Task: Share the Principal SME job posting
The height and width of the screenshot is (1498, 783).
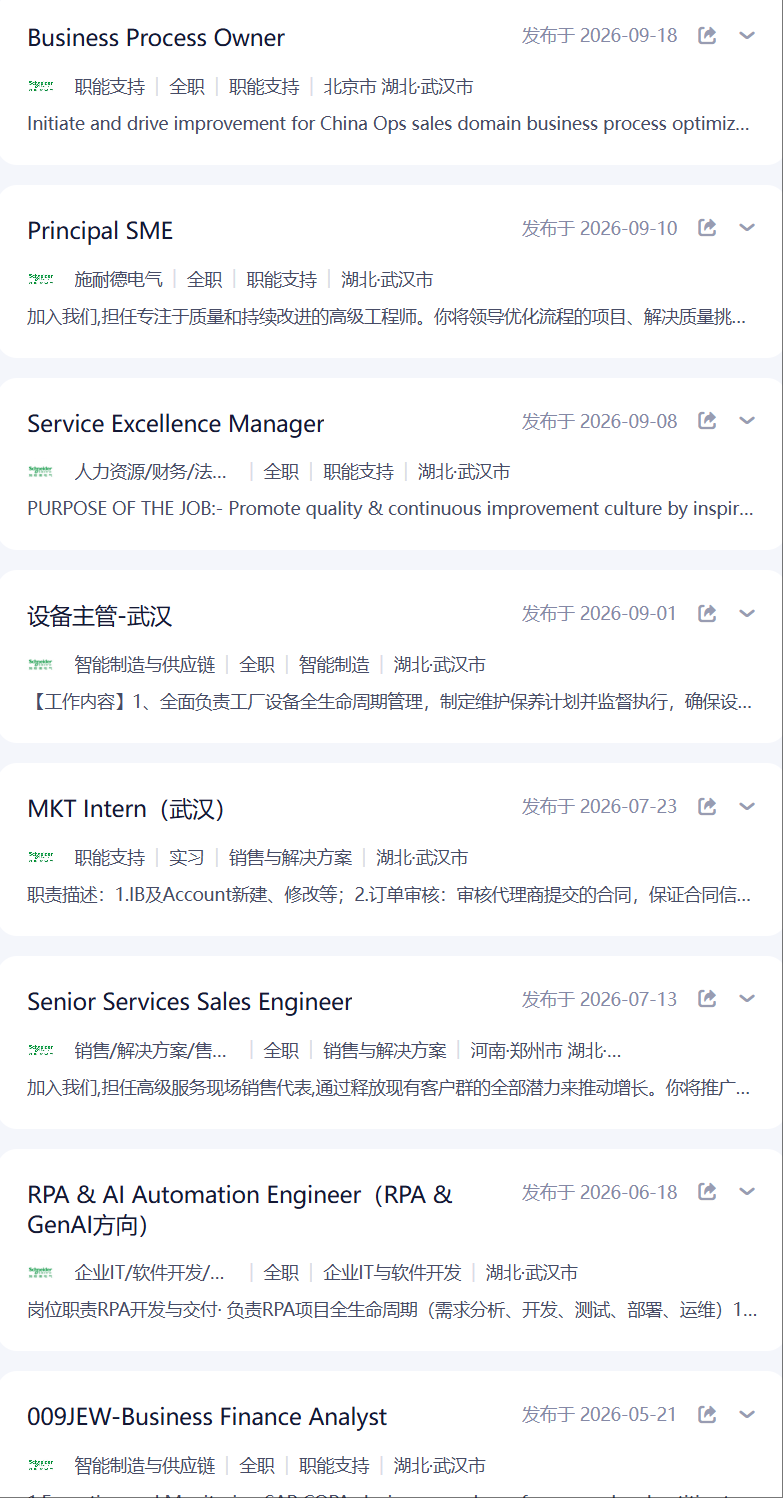Action: pos(707,228)
